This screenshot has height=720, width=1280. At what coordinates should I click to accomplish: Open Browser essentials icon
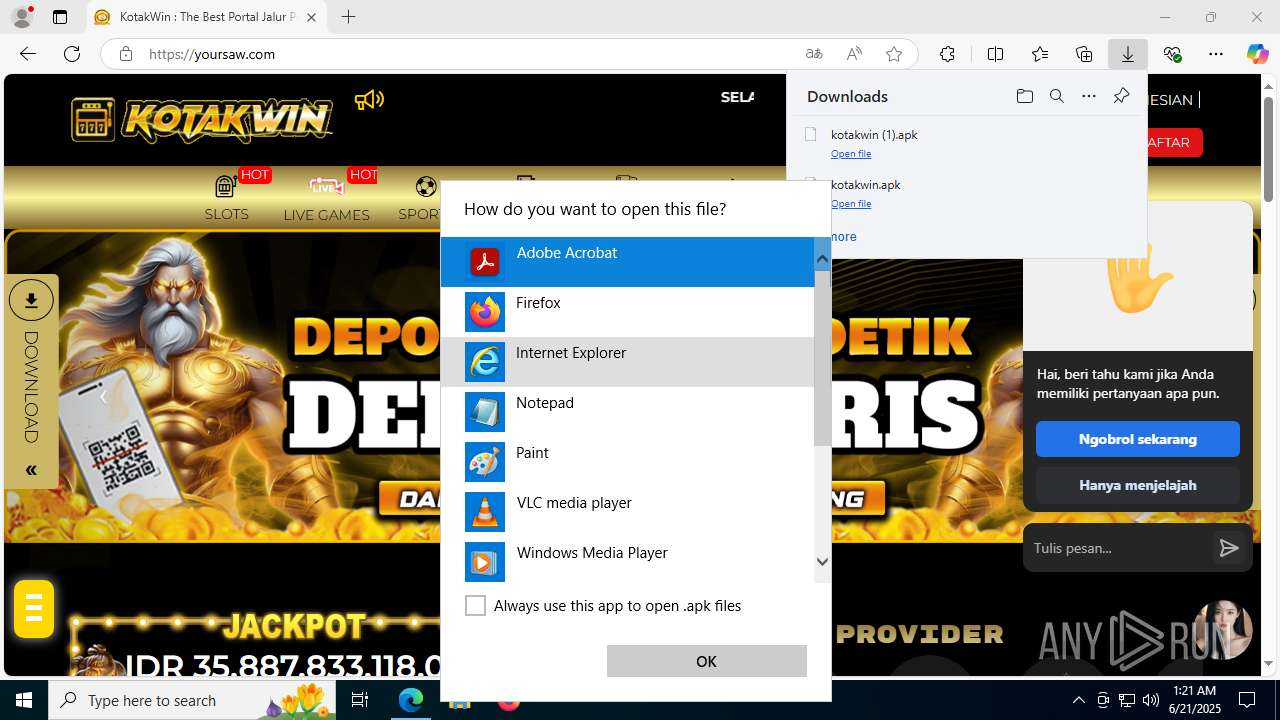pos(1172,54)
